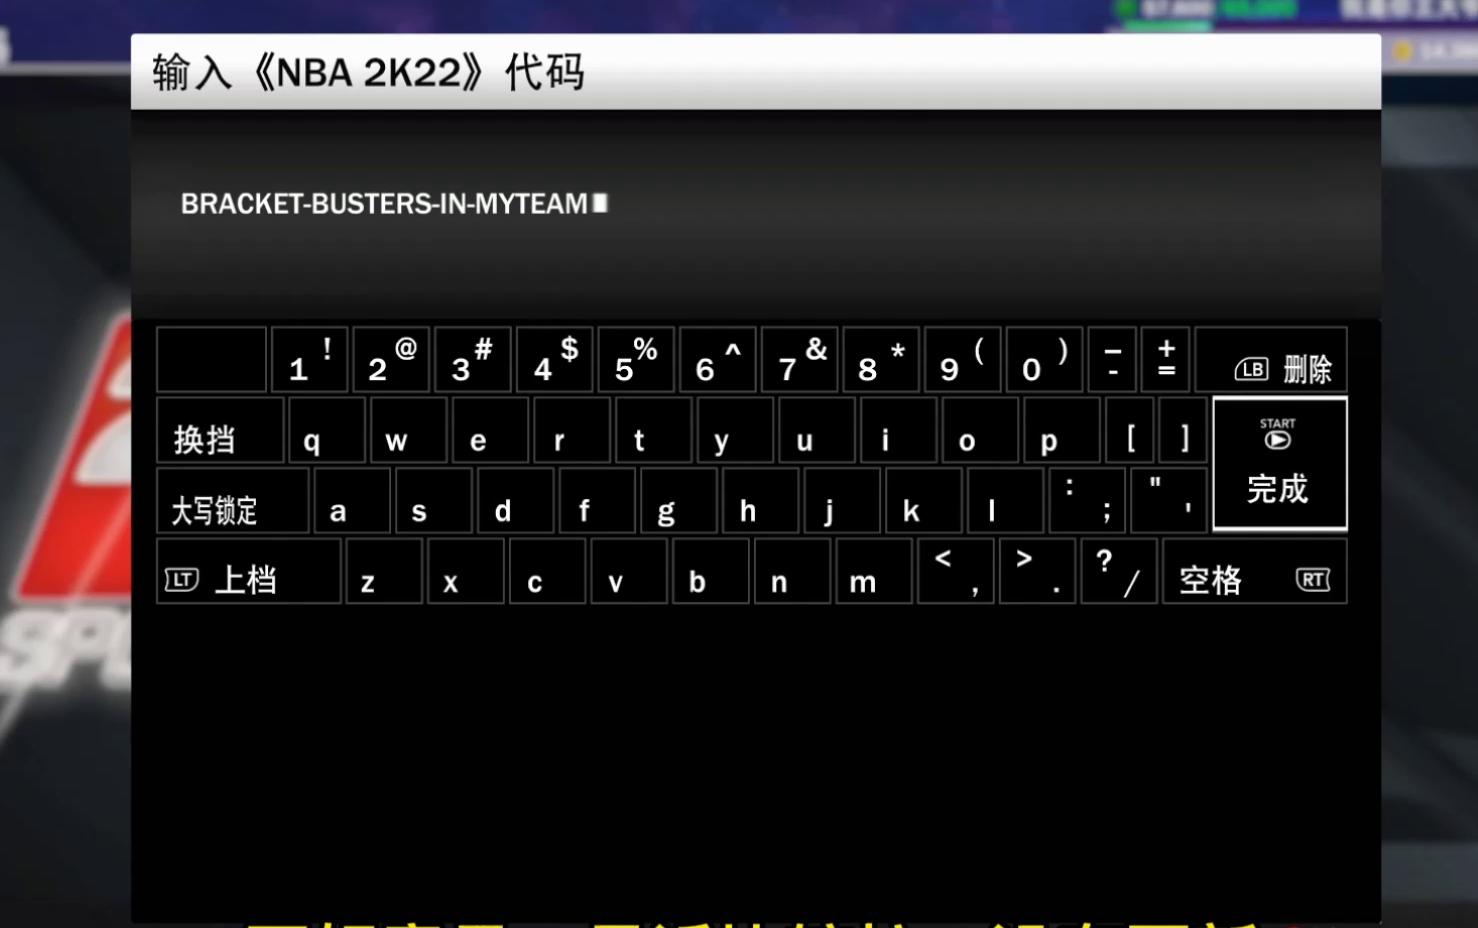The height and width of the screenshot is (928, 1478).
Task: Hit the left bracket [ key
Action: tap(1130, 430)
